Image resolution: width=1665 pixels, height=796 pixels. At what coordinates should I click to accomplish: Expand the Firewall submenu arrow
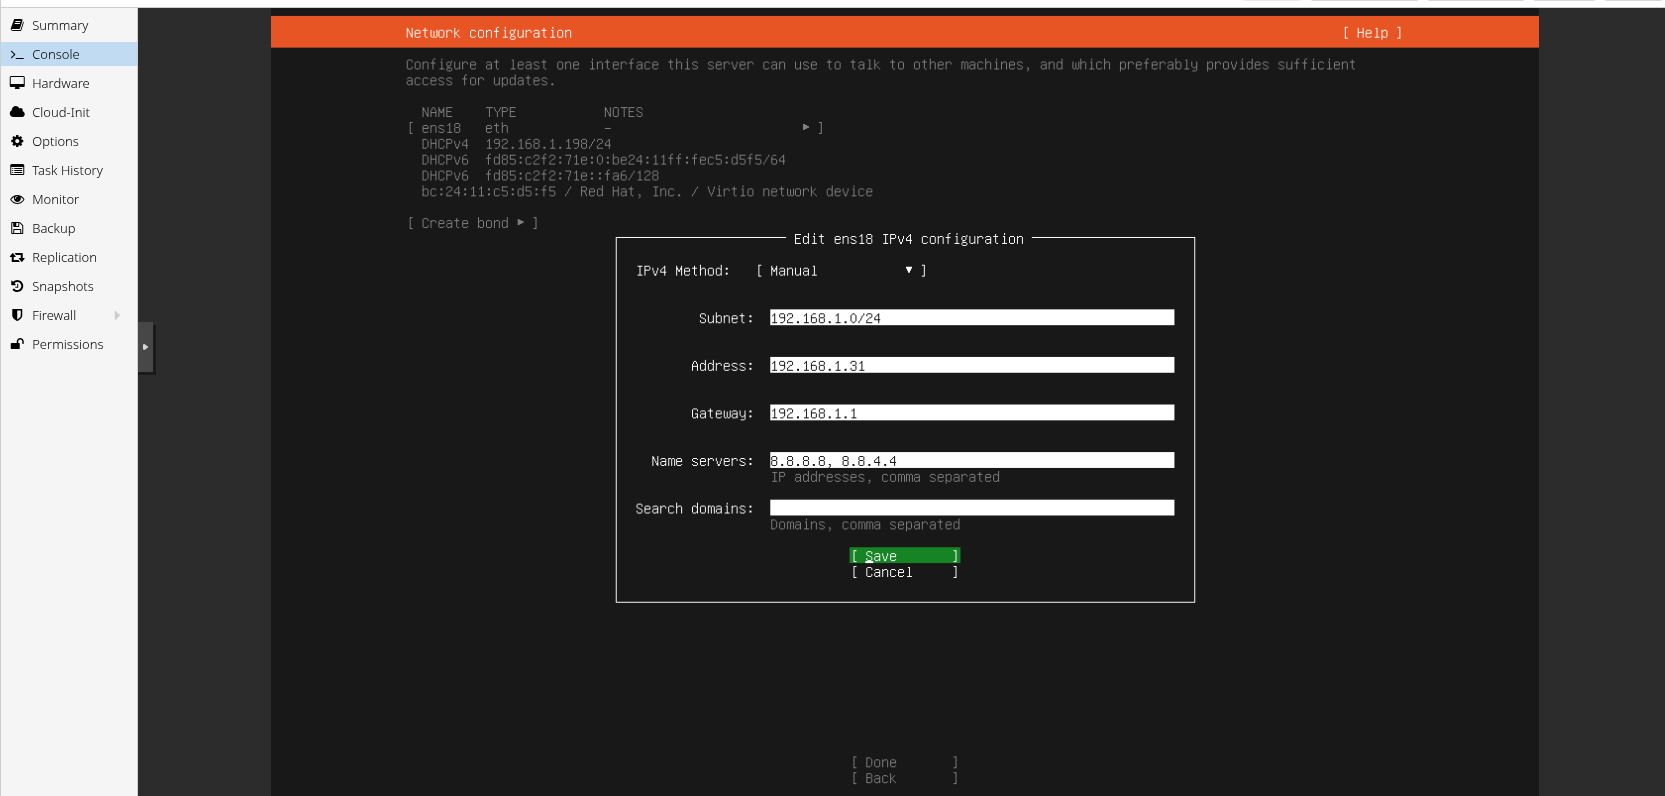click(117, 315)
